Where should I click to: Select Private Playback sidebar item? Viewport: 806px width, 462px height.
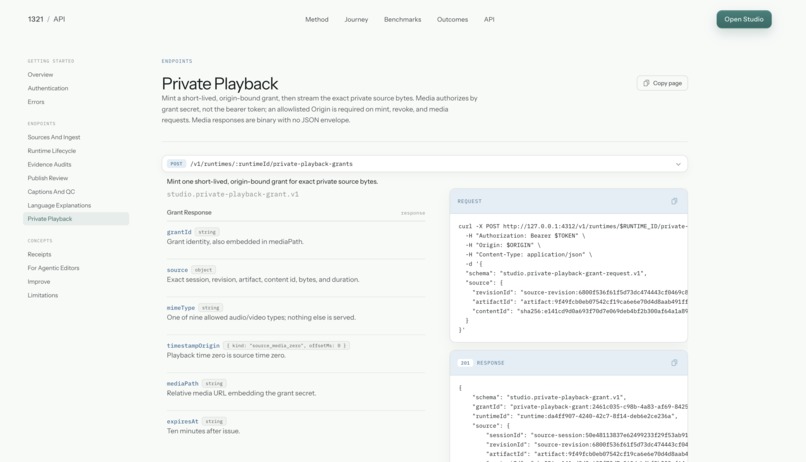click(x=76, y=219)
